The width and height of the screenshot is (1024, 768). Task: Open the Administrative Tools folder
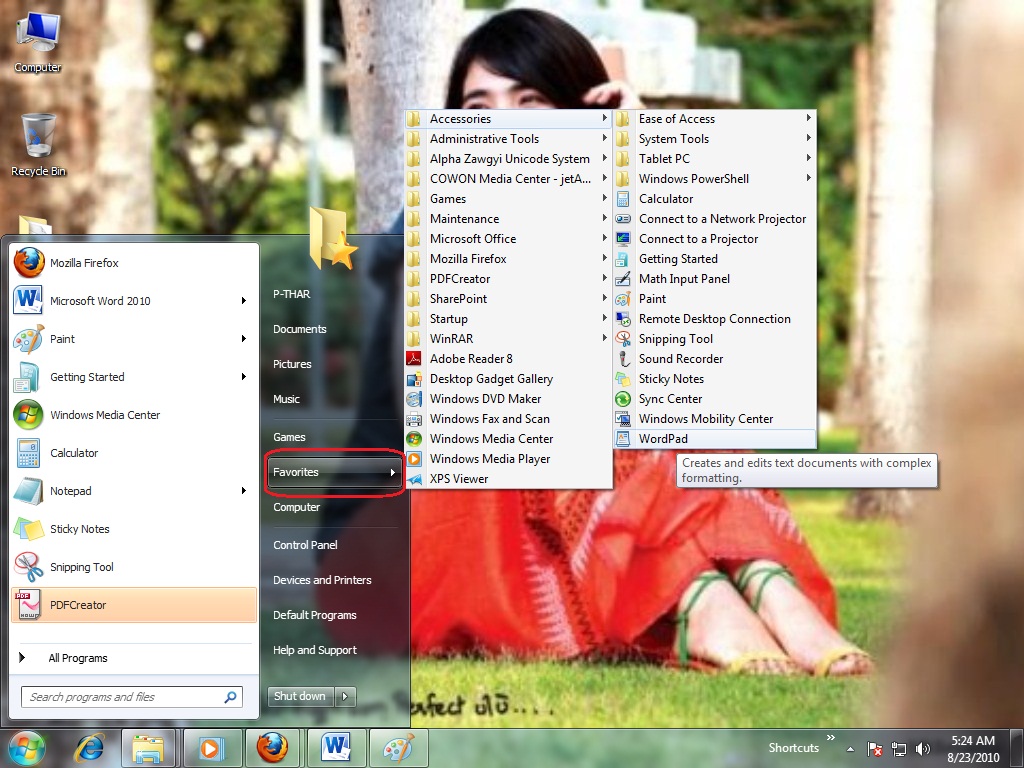pyautogui.click(x=508, y=138)
